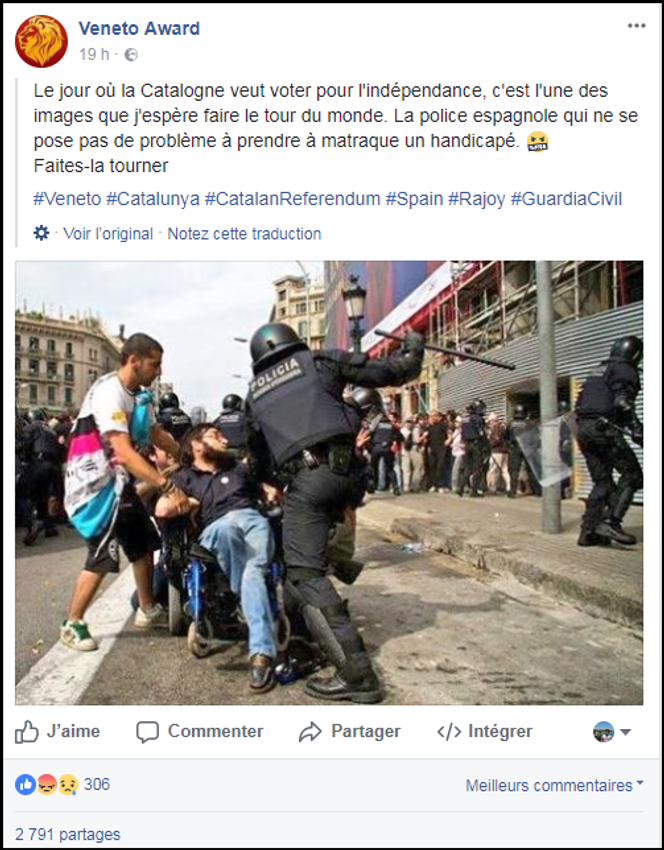The height and width of the screenshot is (850, 664).
Task: Click the Partager share arrow icon
Action: (310, 732)
